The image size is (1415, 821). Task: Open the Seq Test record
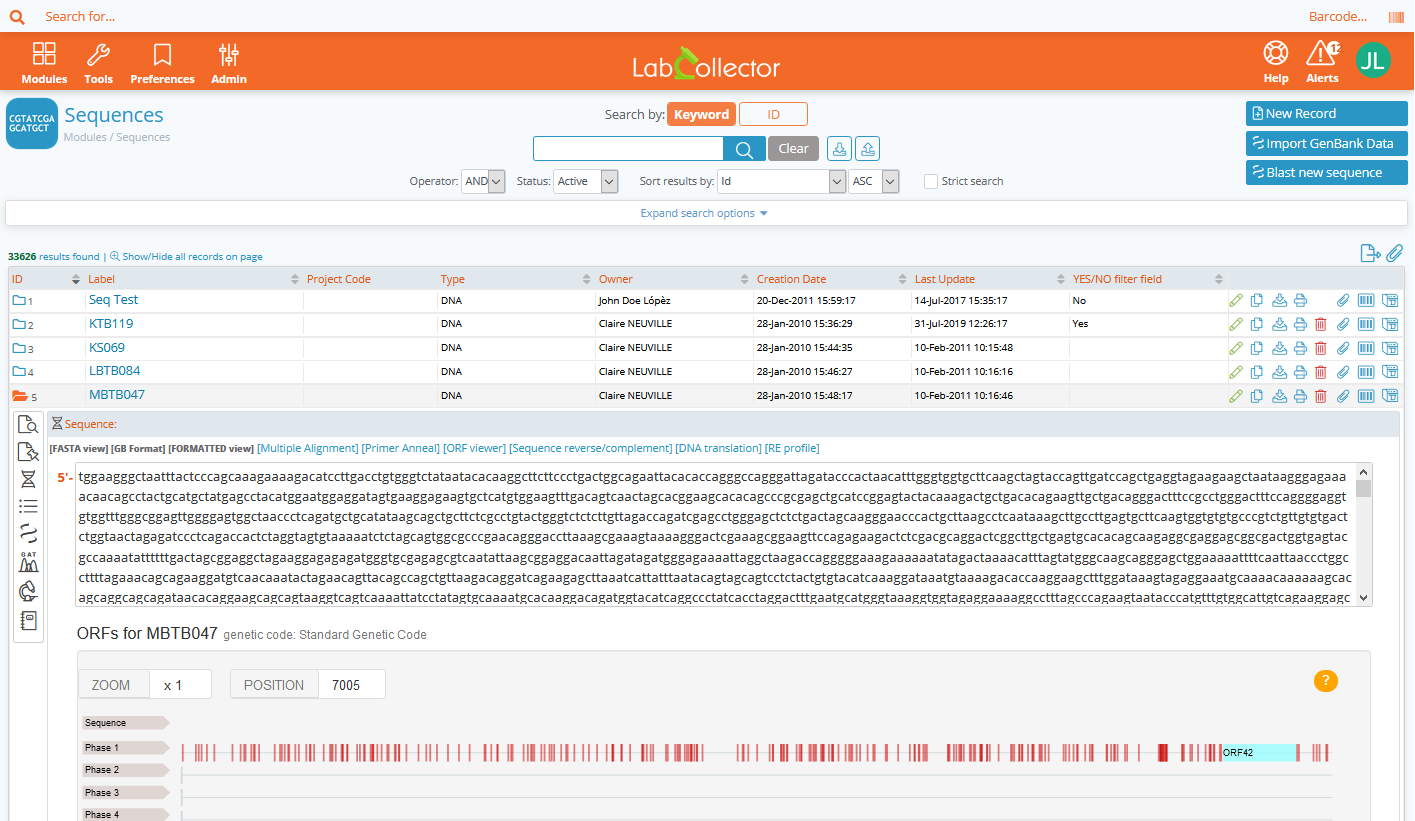click(x=113, y=299)
